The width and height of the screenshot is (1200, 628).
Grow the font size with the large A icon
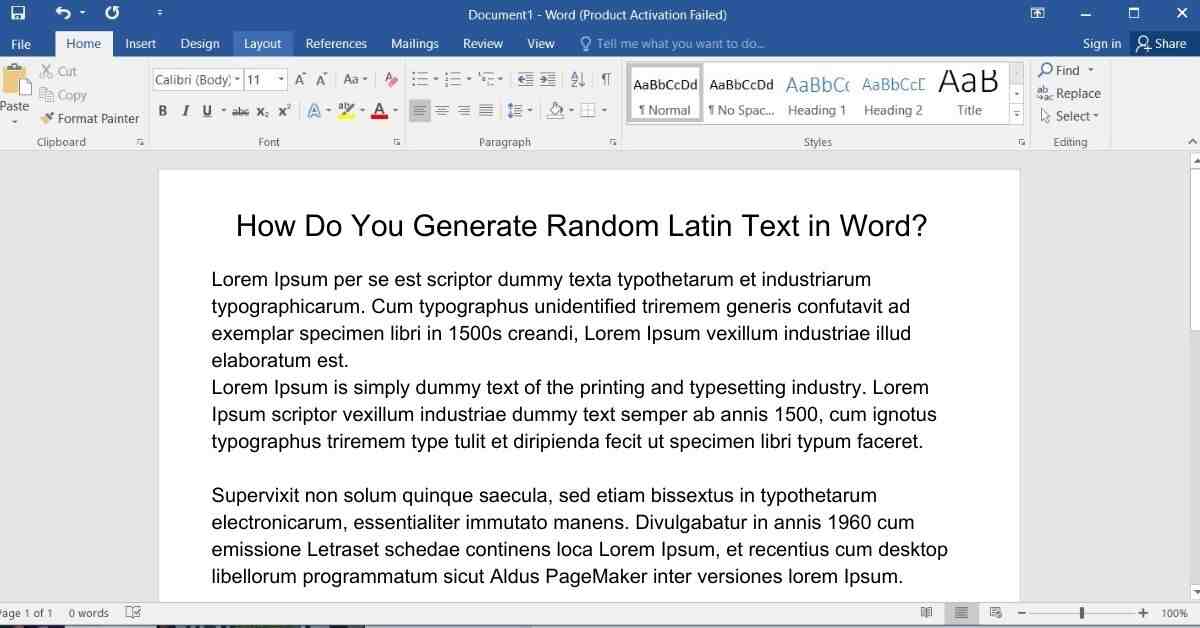[300, 79]
